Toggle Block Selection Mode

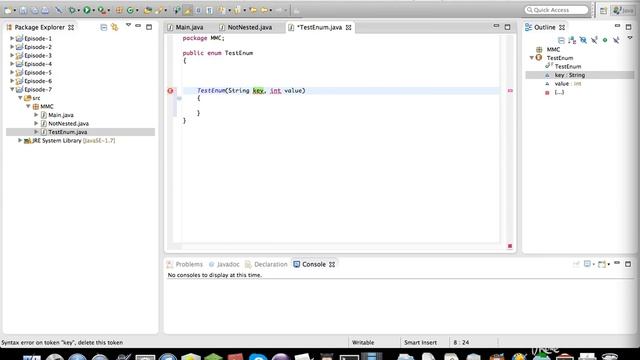[198, 10]
